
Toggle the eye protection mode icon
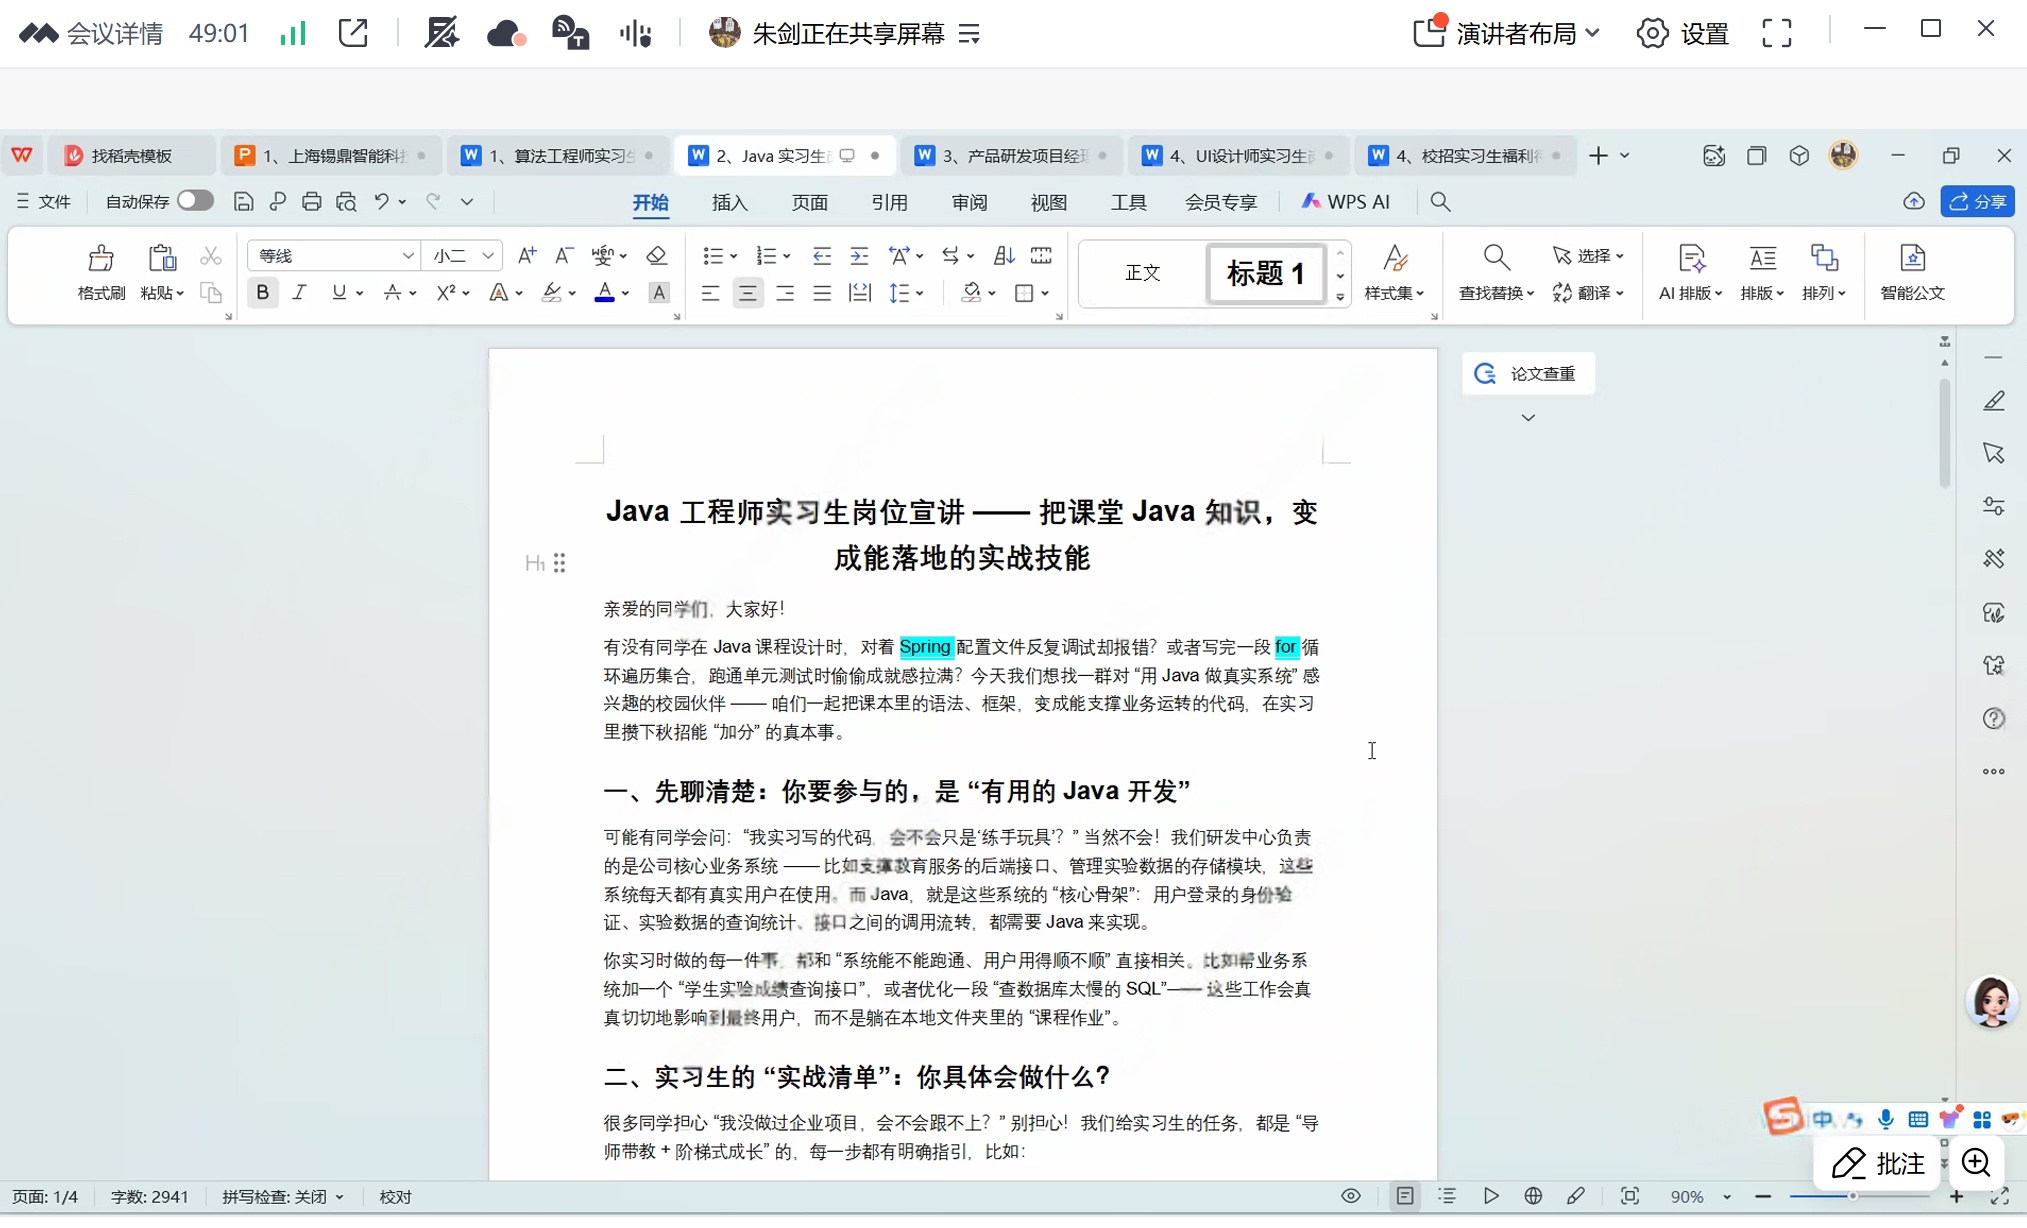[1350, 1196]
